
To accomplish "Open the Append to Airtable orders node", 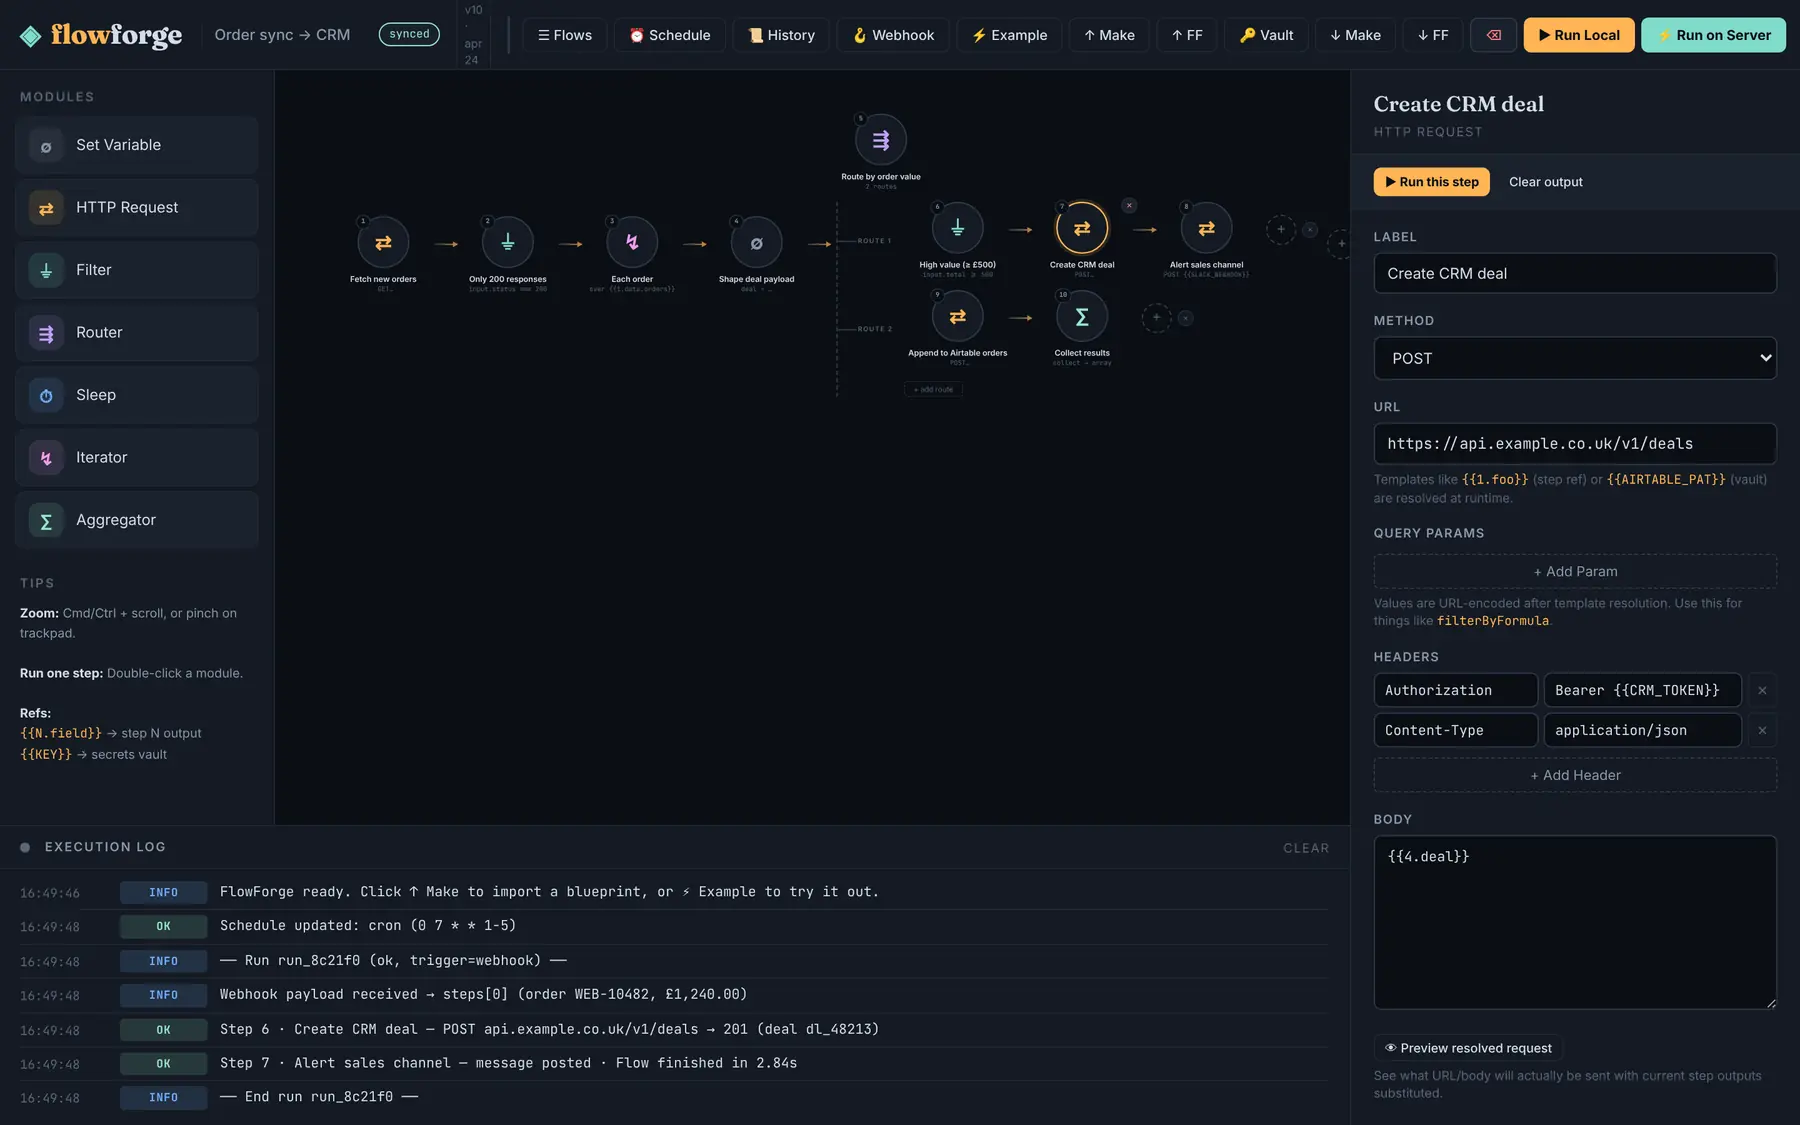I will 958,316.
